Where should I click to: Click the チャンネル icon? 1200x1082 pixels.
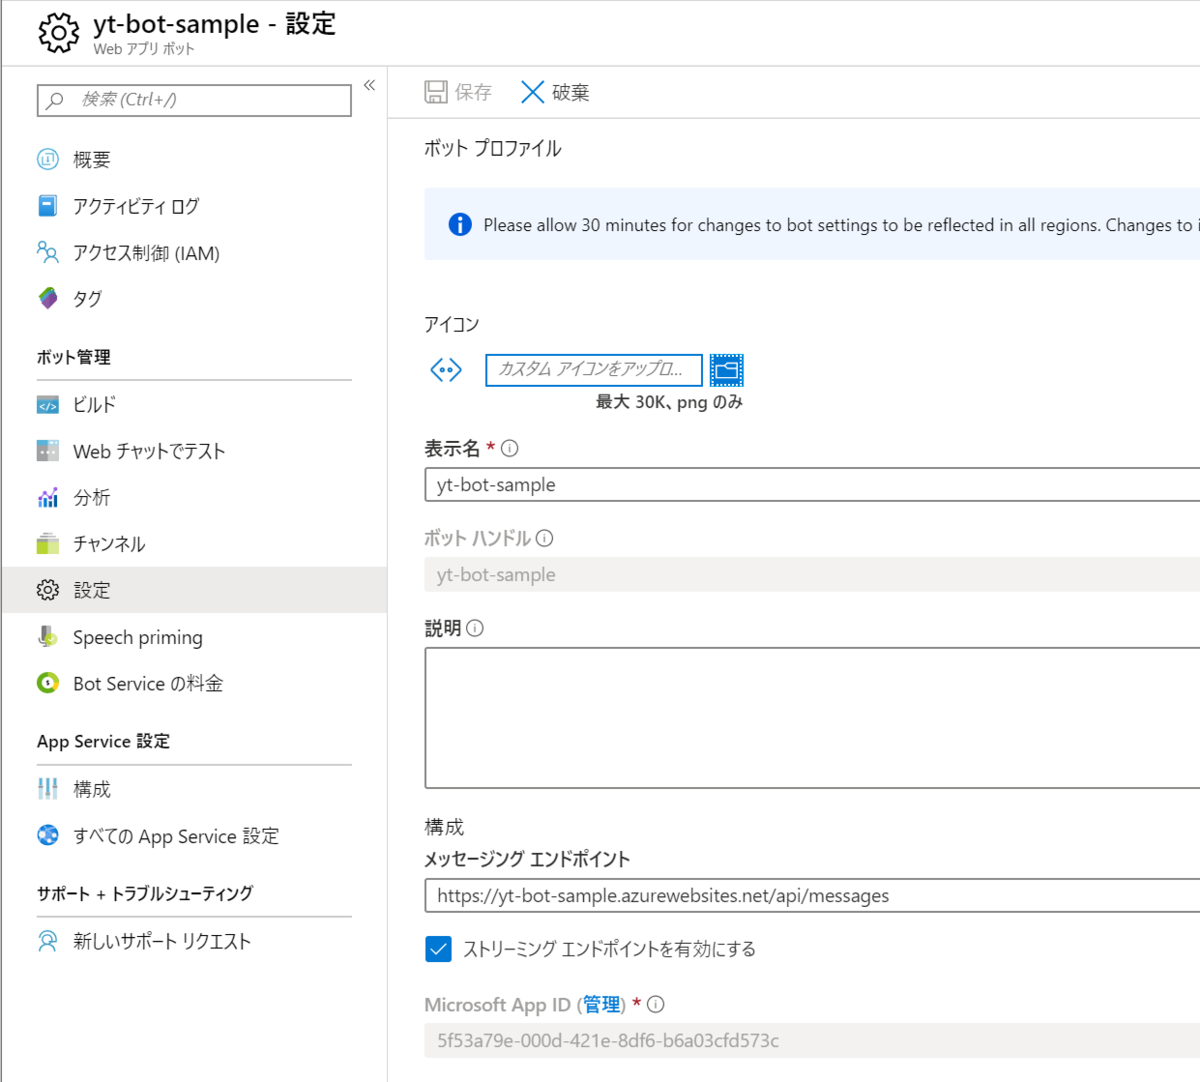point(48,544)
